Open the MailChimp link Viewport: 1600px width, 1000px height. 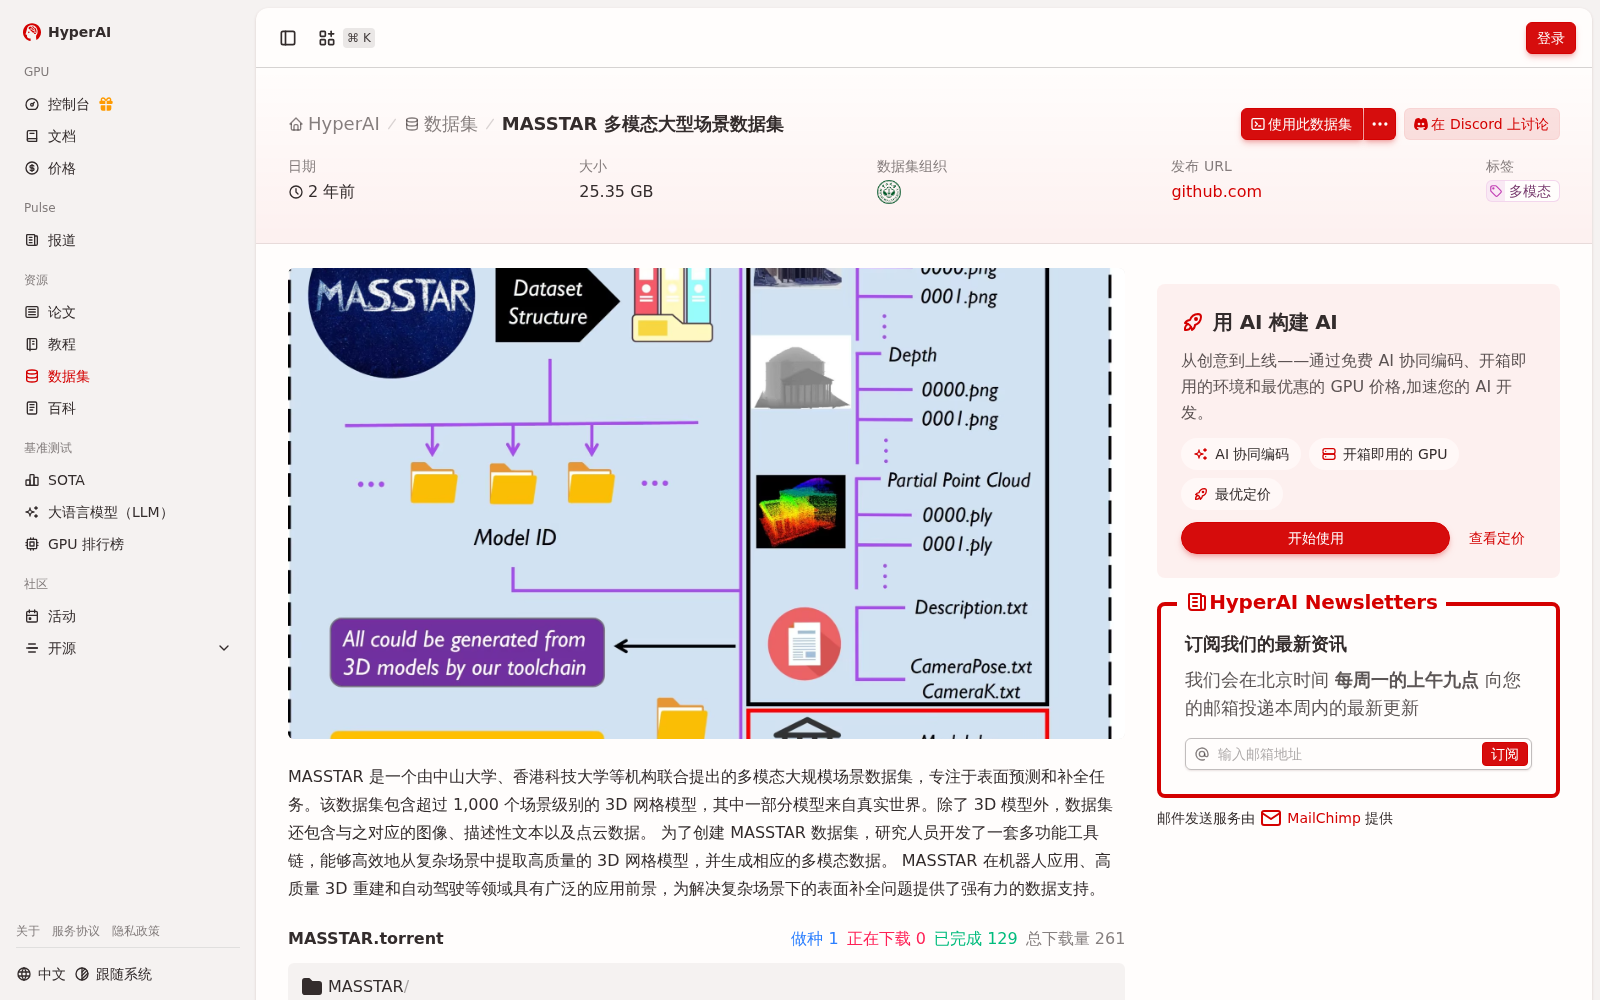tap(1311, 818)
